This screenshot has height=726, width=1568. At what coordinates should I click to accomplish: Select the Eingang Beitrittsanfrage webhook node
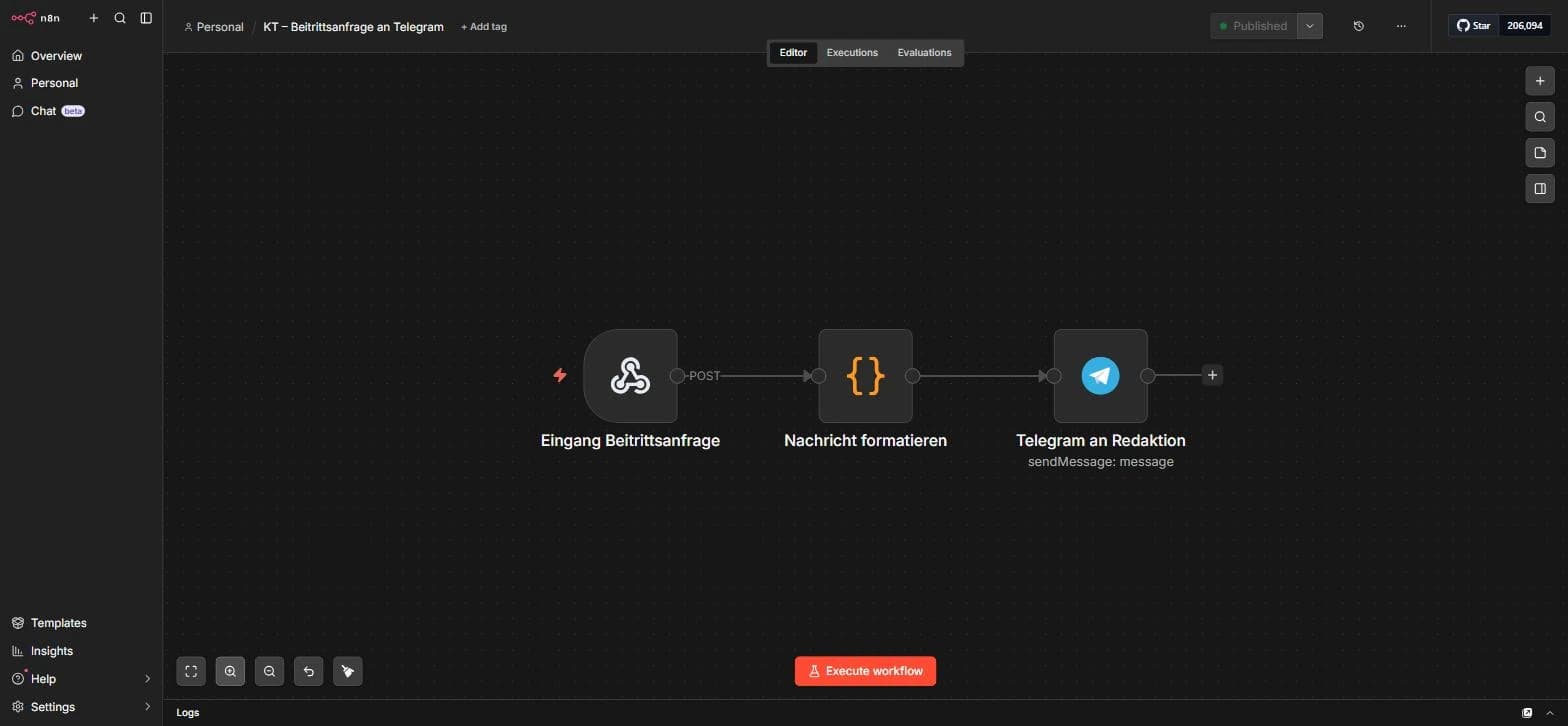tap(630, 376)
